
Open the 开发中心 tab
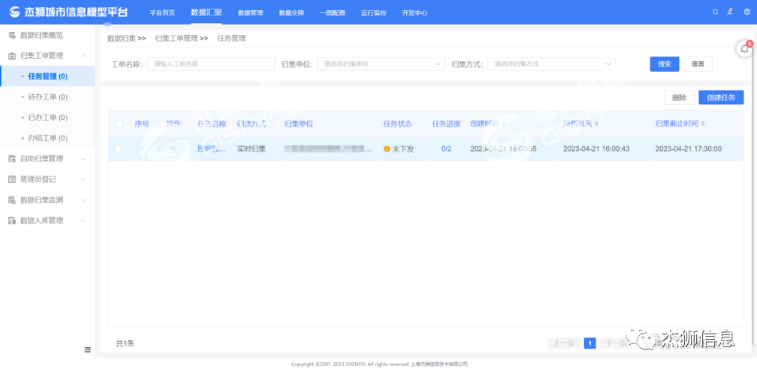pos(415,13)
